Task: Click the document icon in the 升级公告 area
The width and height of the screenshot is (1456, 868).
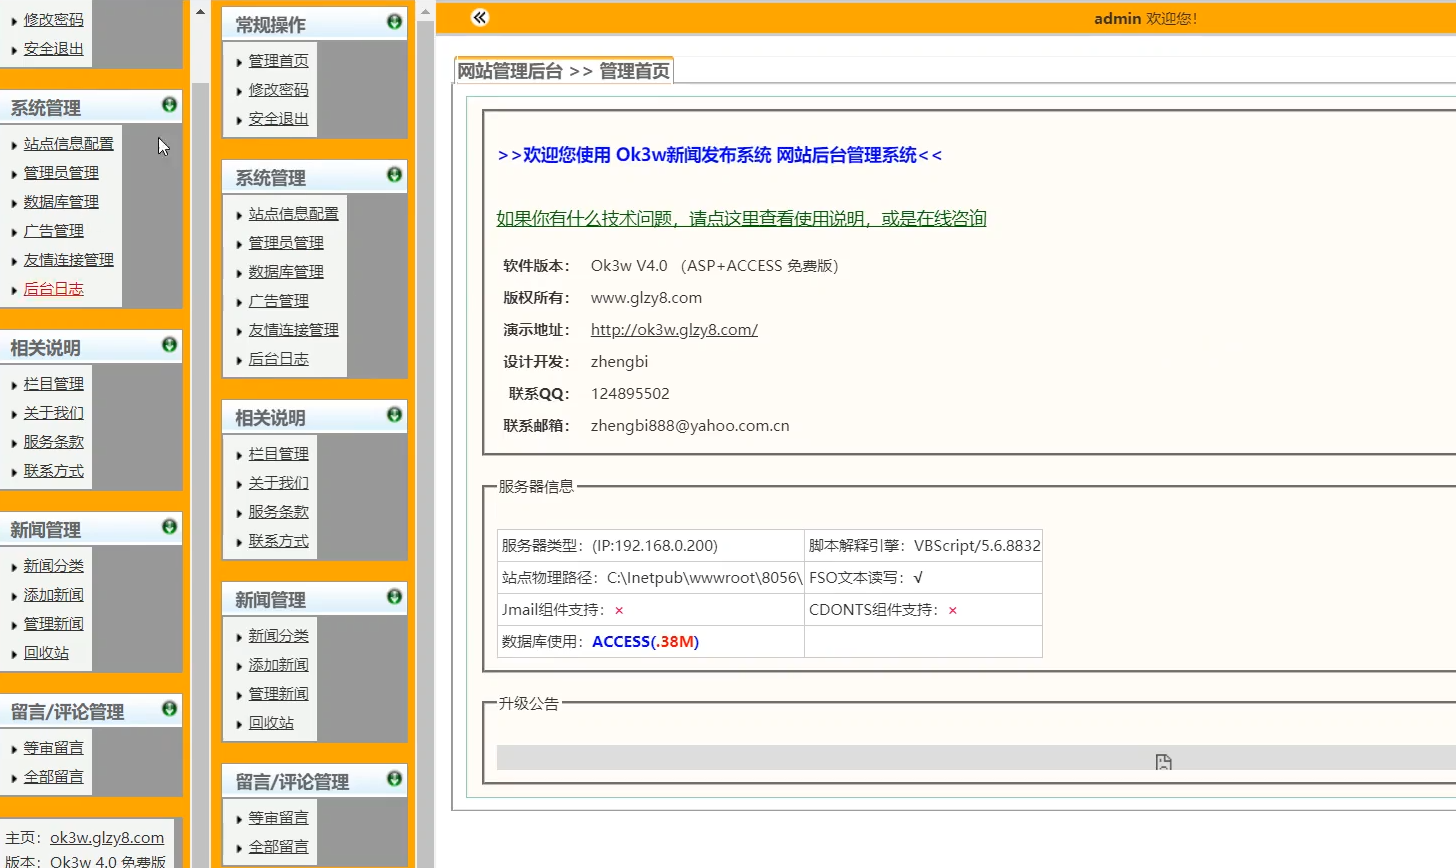Action: pyautogui.click(x=1163, y=761)
